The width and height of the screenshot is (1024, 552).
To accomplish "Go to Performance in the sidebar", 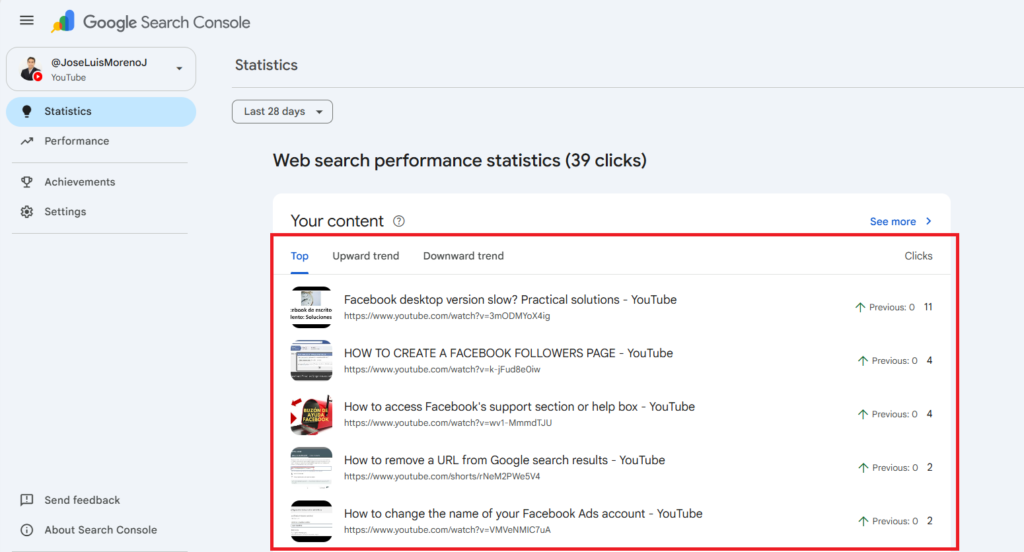I will pyautogui.click(x=101, y=141).
